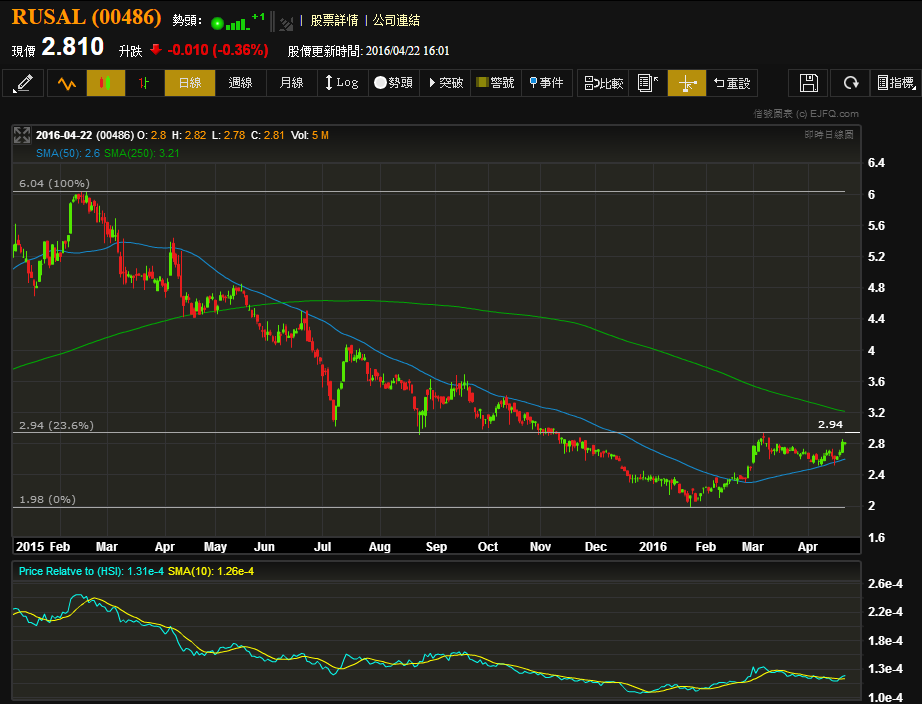Switch to 週線 weekly timeframe
This screenshot has width=922, height=704.
click(x=240, y=83)
